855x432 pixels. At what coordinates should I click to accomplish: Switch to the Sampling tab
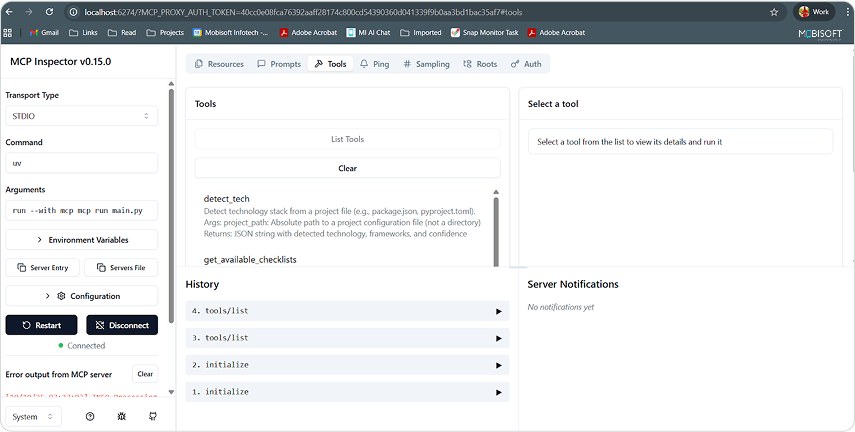click(426, 64)
